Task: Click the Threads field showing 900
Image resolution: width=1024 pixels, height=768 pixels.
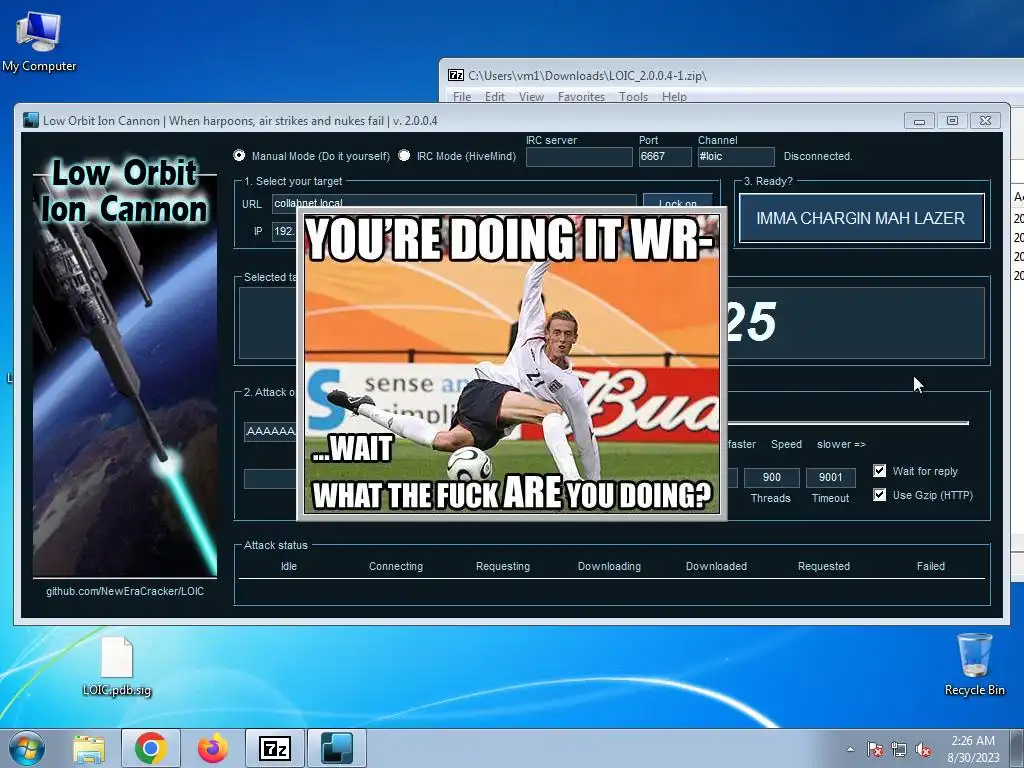Action: (x=771, y=477)
